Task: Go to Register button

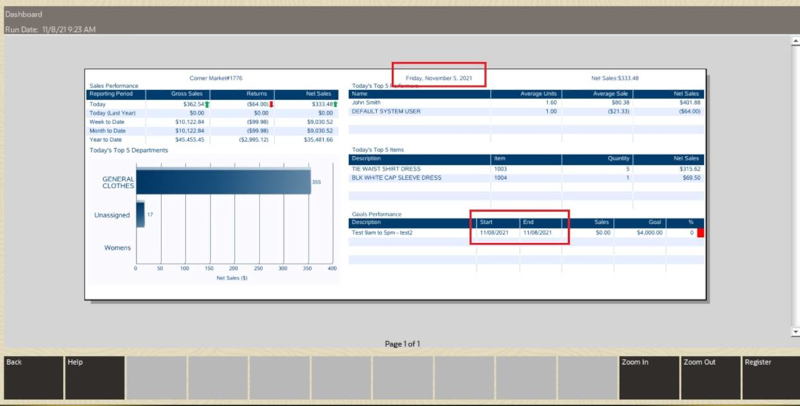Action: point(771,377)
